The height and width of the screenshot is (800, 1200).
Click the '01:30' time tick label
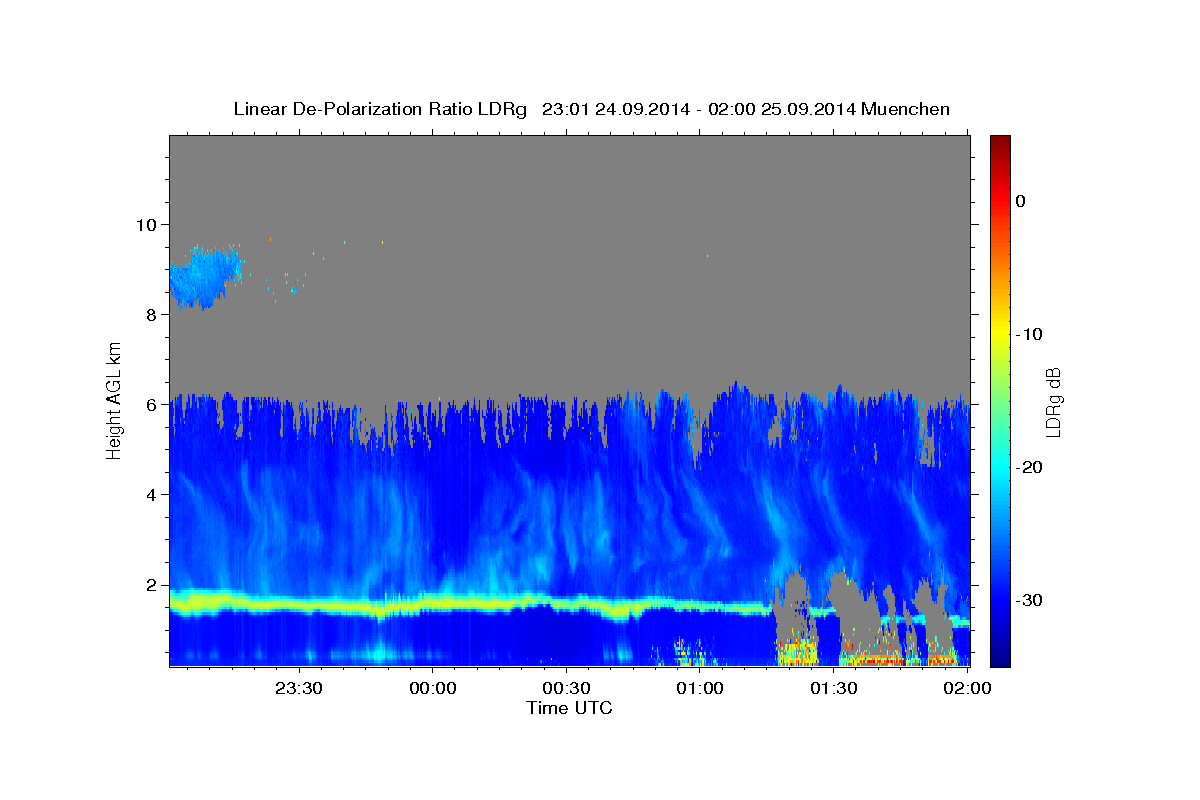(833, 688)
